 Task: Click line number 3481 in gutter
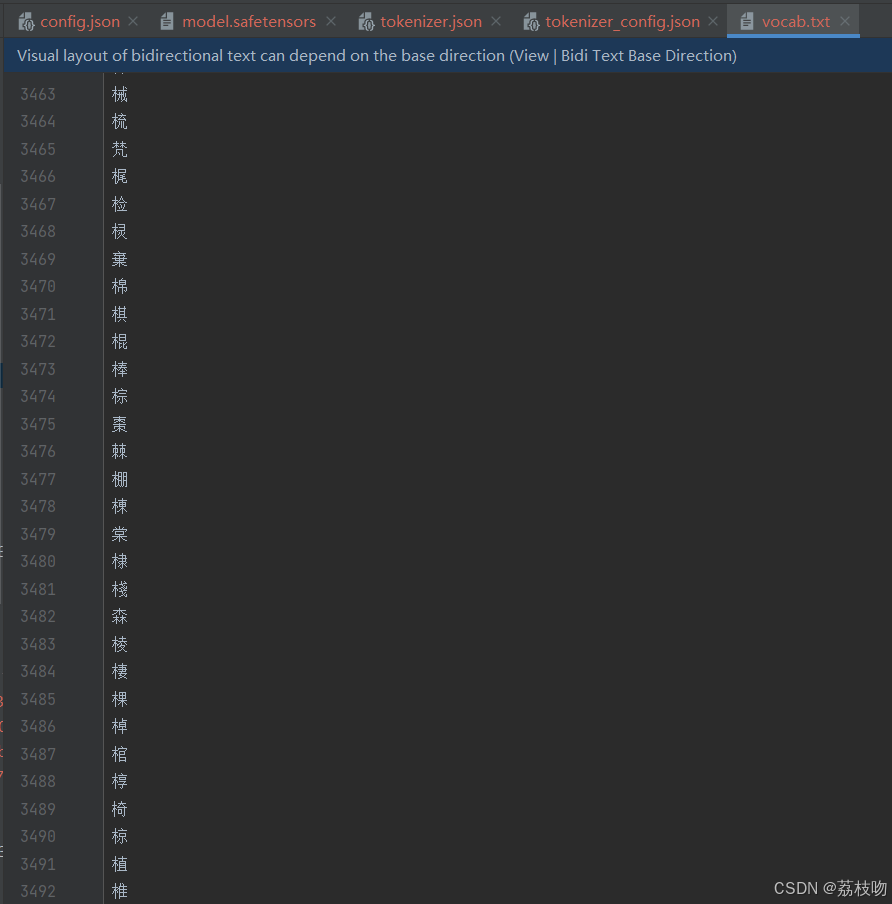tap(38, 589)
